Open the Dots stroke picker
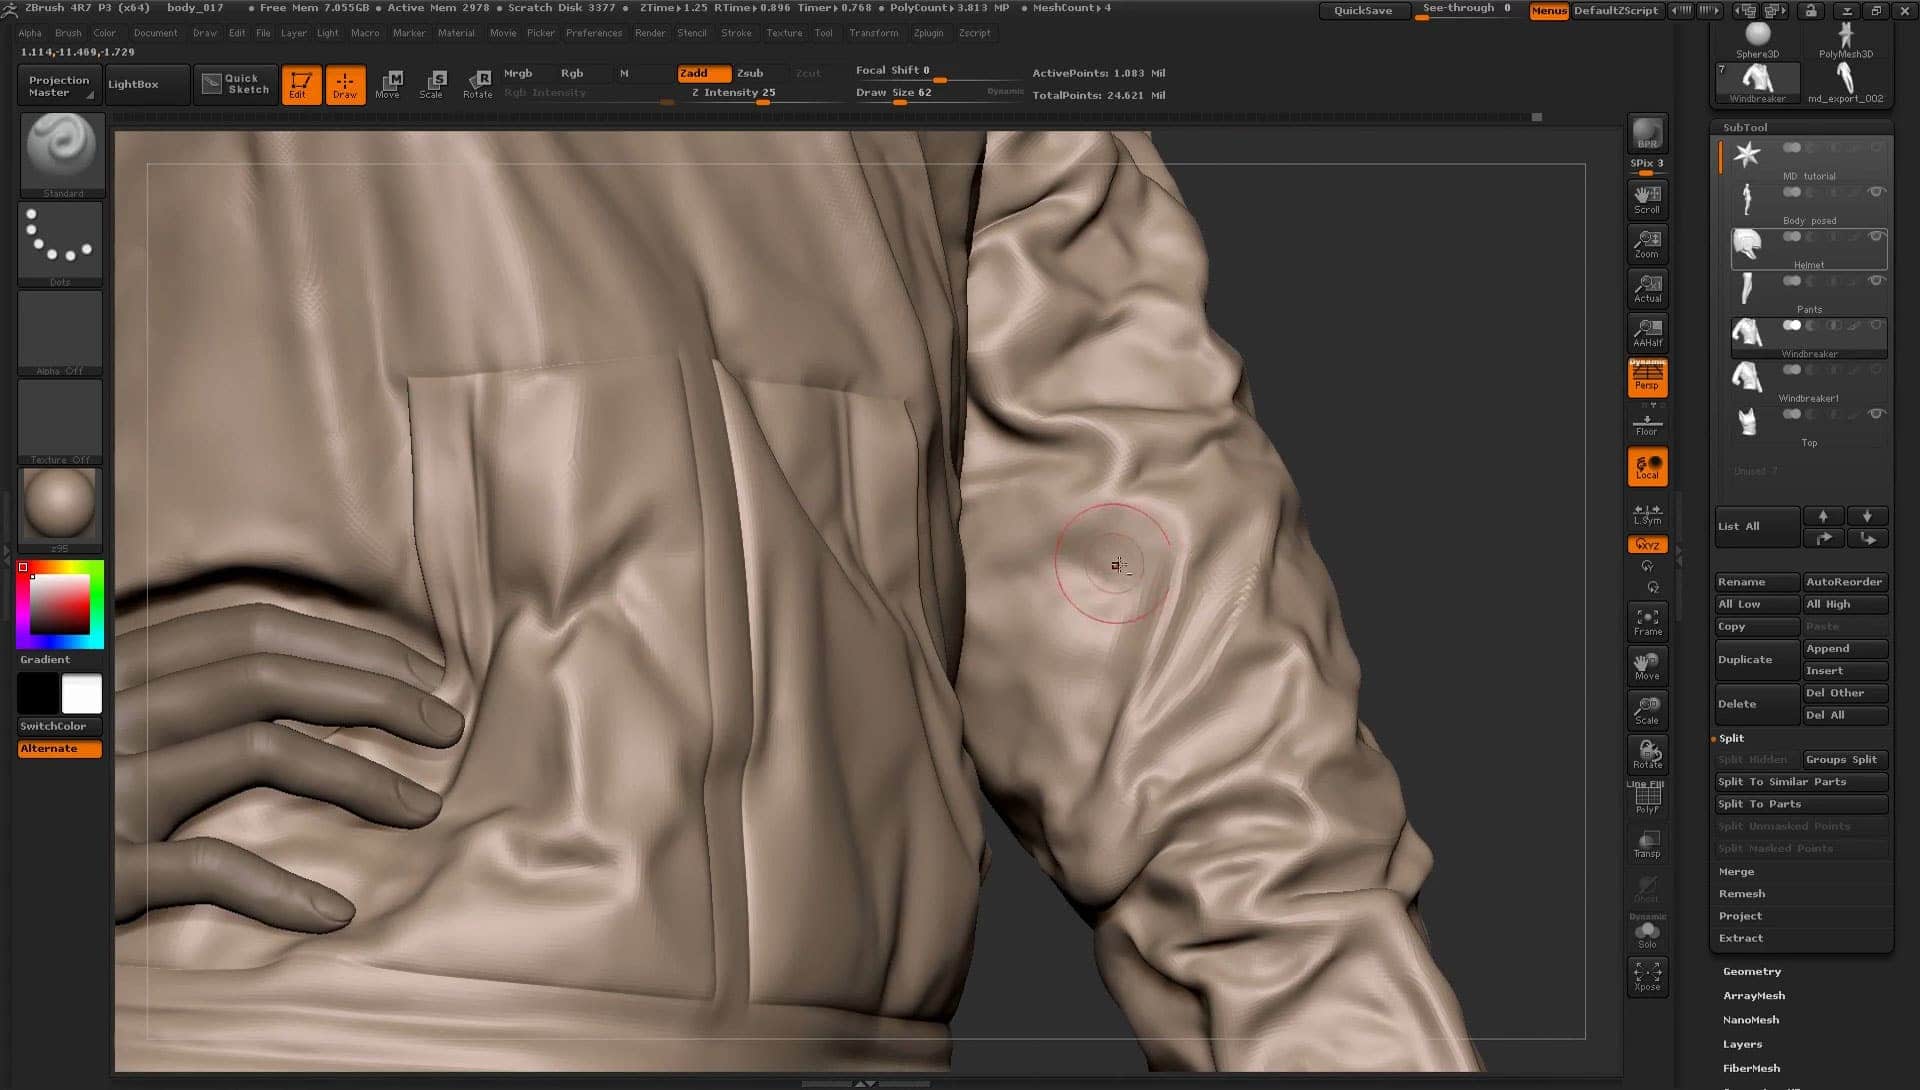This screenshot has width=1920, height=1090. [x=61, y=244]
